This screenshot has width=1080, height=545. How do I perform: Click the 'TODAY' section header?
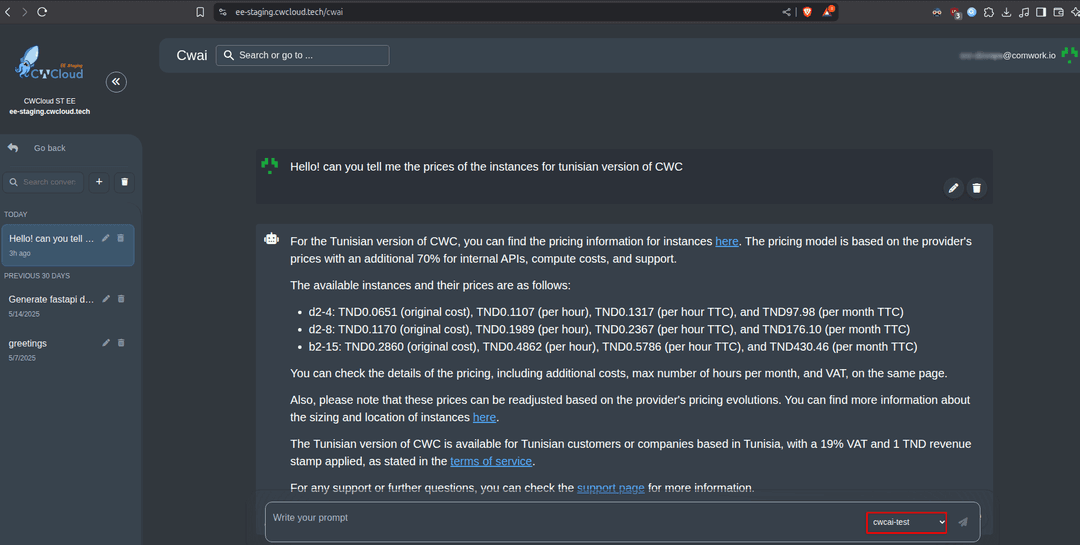click(16, 214)
